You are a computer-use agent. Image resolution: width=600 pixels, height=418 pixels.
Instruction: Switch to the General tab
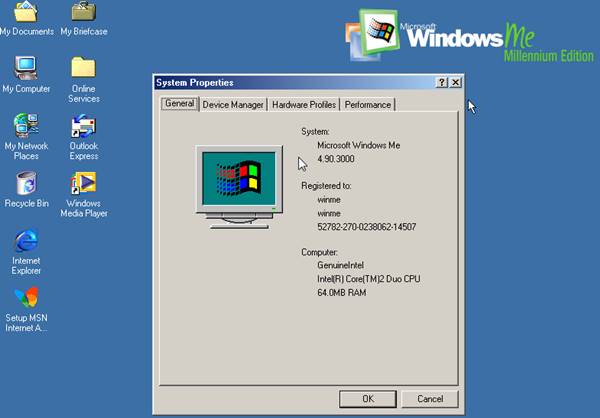180,103
